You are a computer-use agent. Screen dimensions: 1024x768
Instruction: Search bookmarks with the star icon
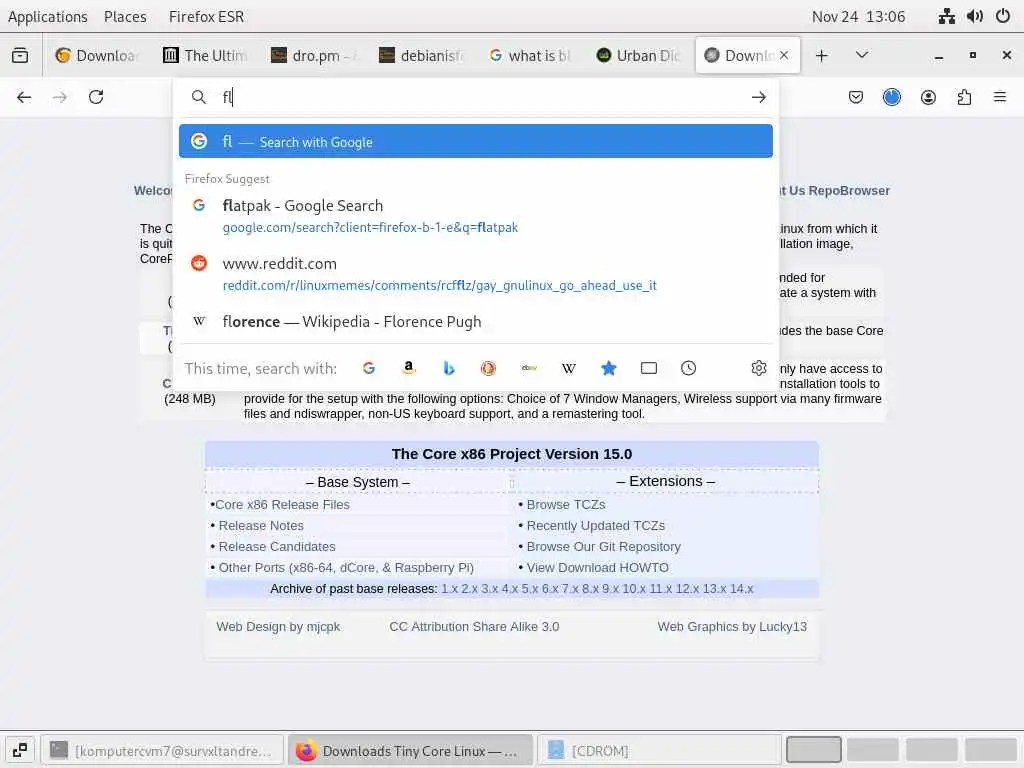(609, 368)
